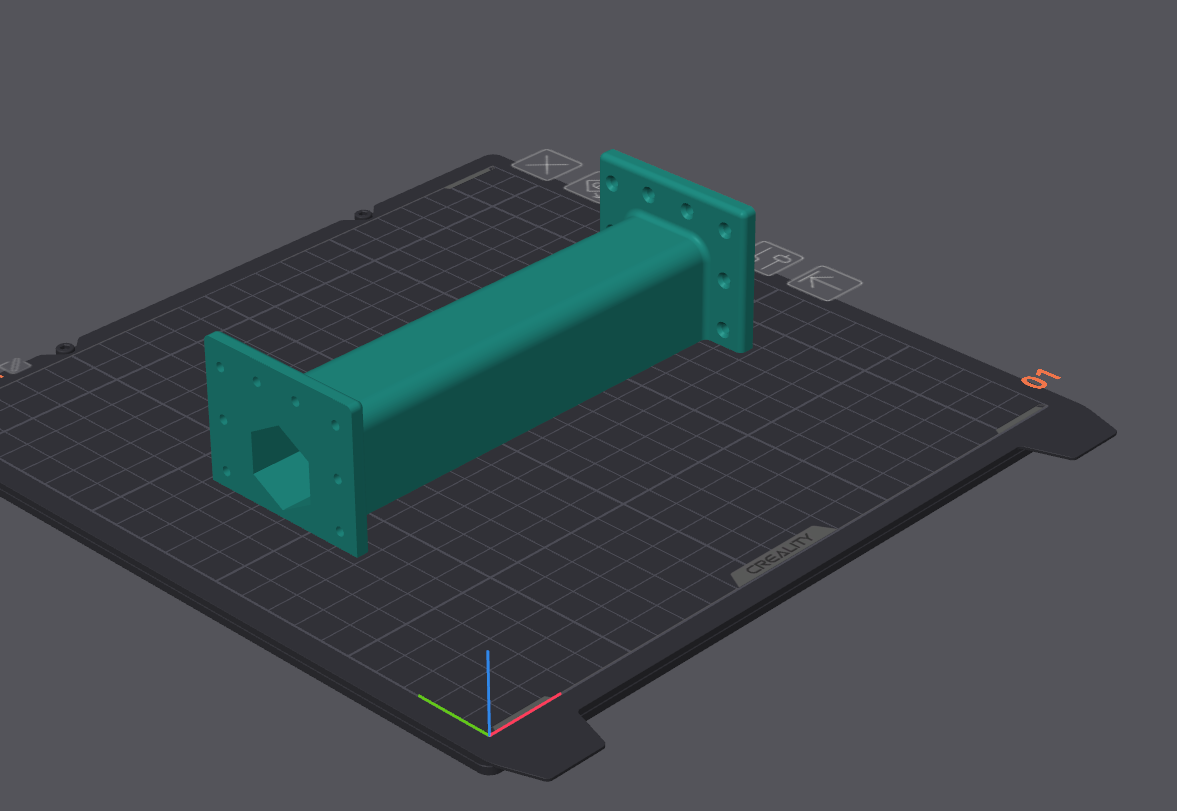This screenshot has height=811, width=1177.
Task: Click the plate's X remove icon
Action: click(x=547, y=164)
